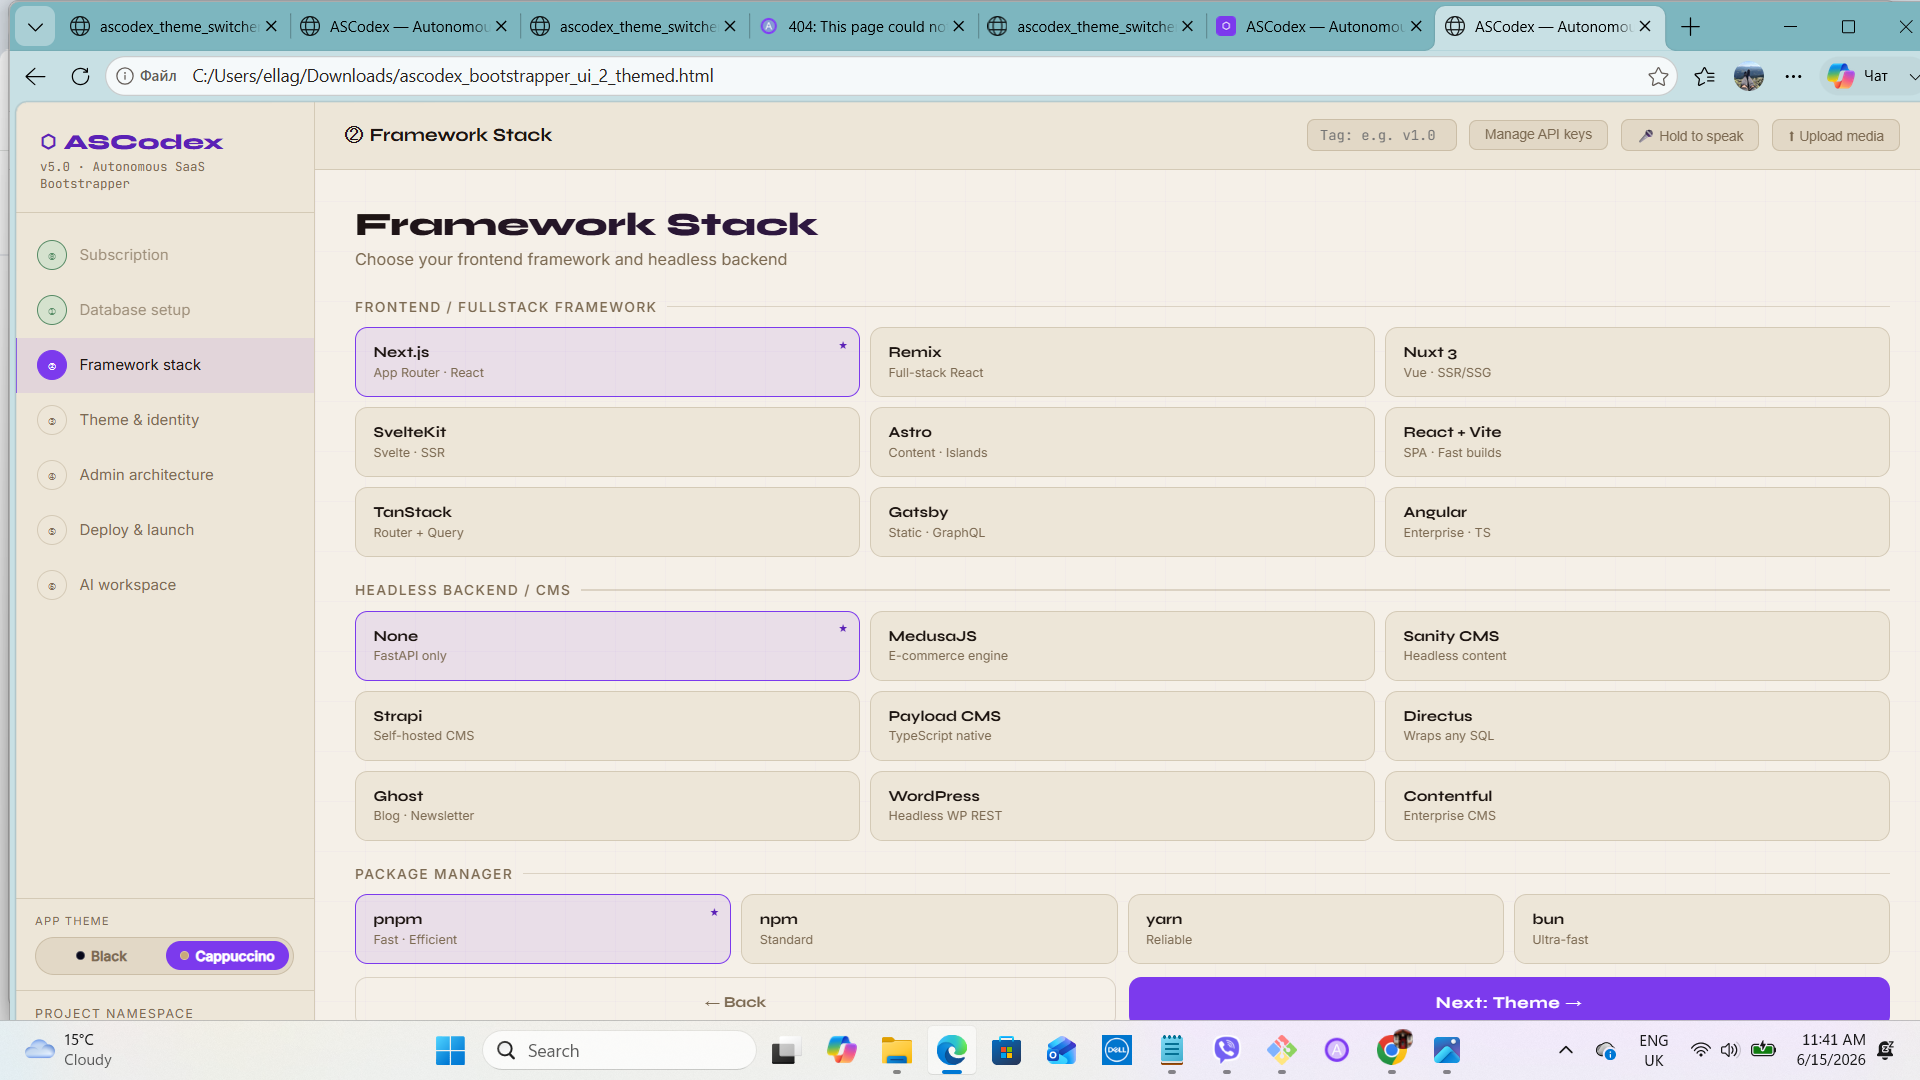Open Google Chrome from the taskbar

click(x=1391, y=1050)
